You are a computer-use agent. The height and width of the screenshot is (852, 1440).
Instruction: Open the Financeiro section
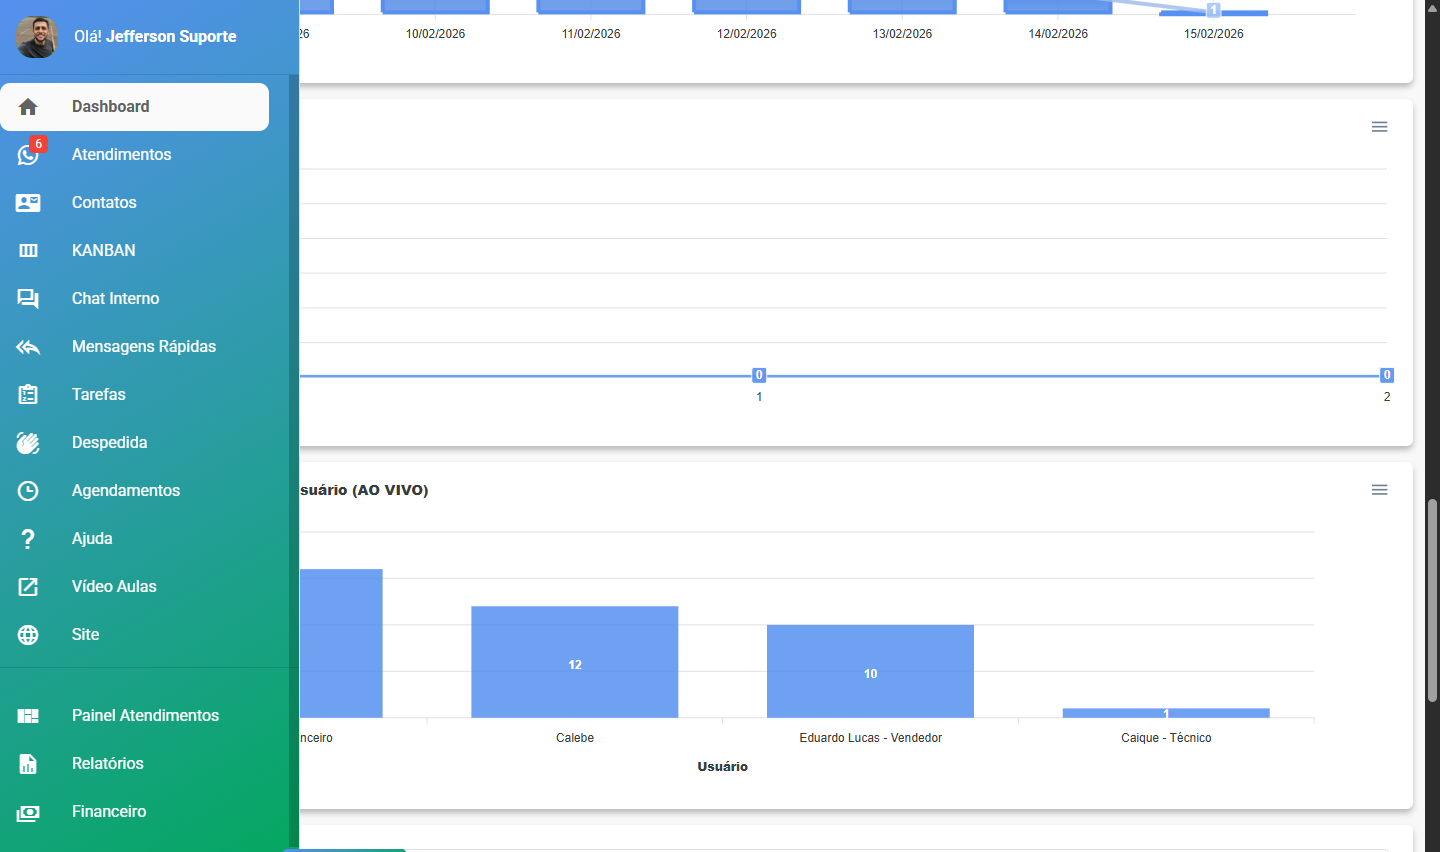click(x=109, y=812)
